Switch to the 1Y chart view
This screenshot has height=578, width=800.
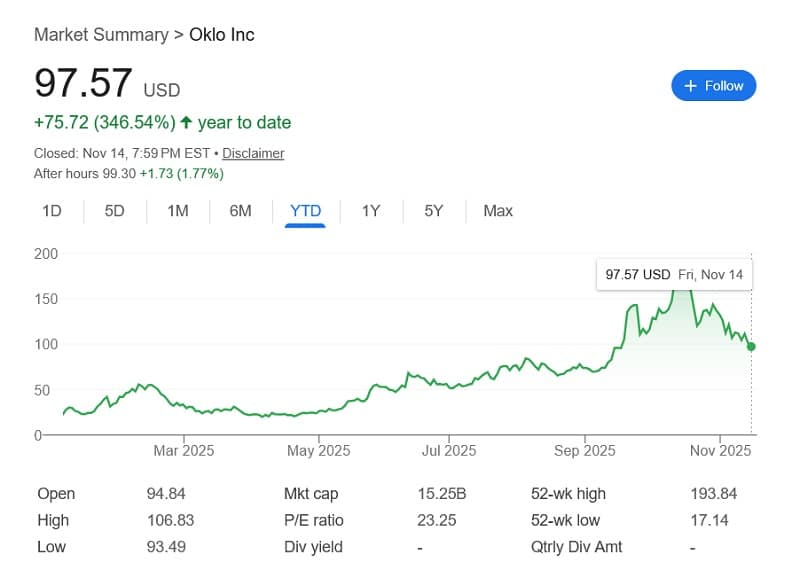(370, 211)
